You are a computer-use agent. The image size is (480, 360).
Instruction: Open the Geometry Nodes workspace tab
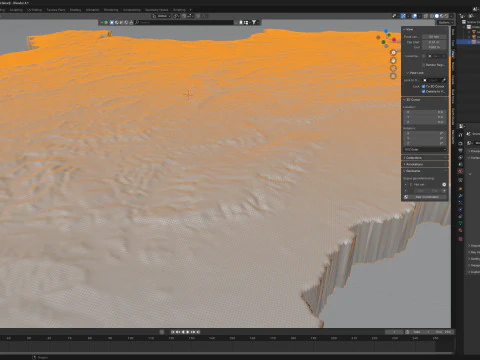click(x=157, y=10)
